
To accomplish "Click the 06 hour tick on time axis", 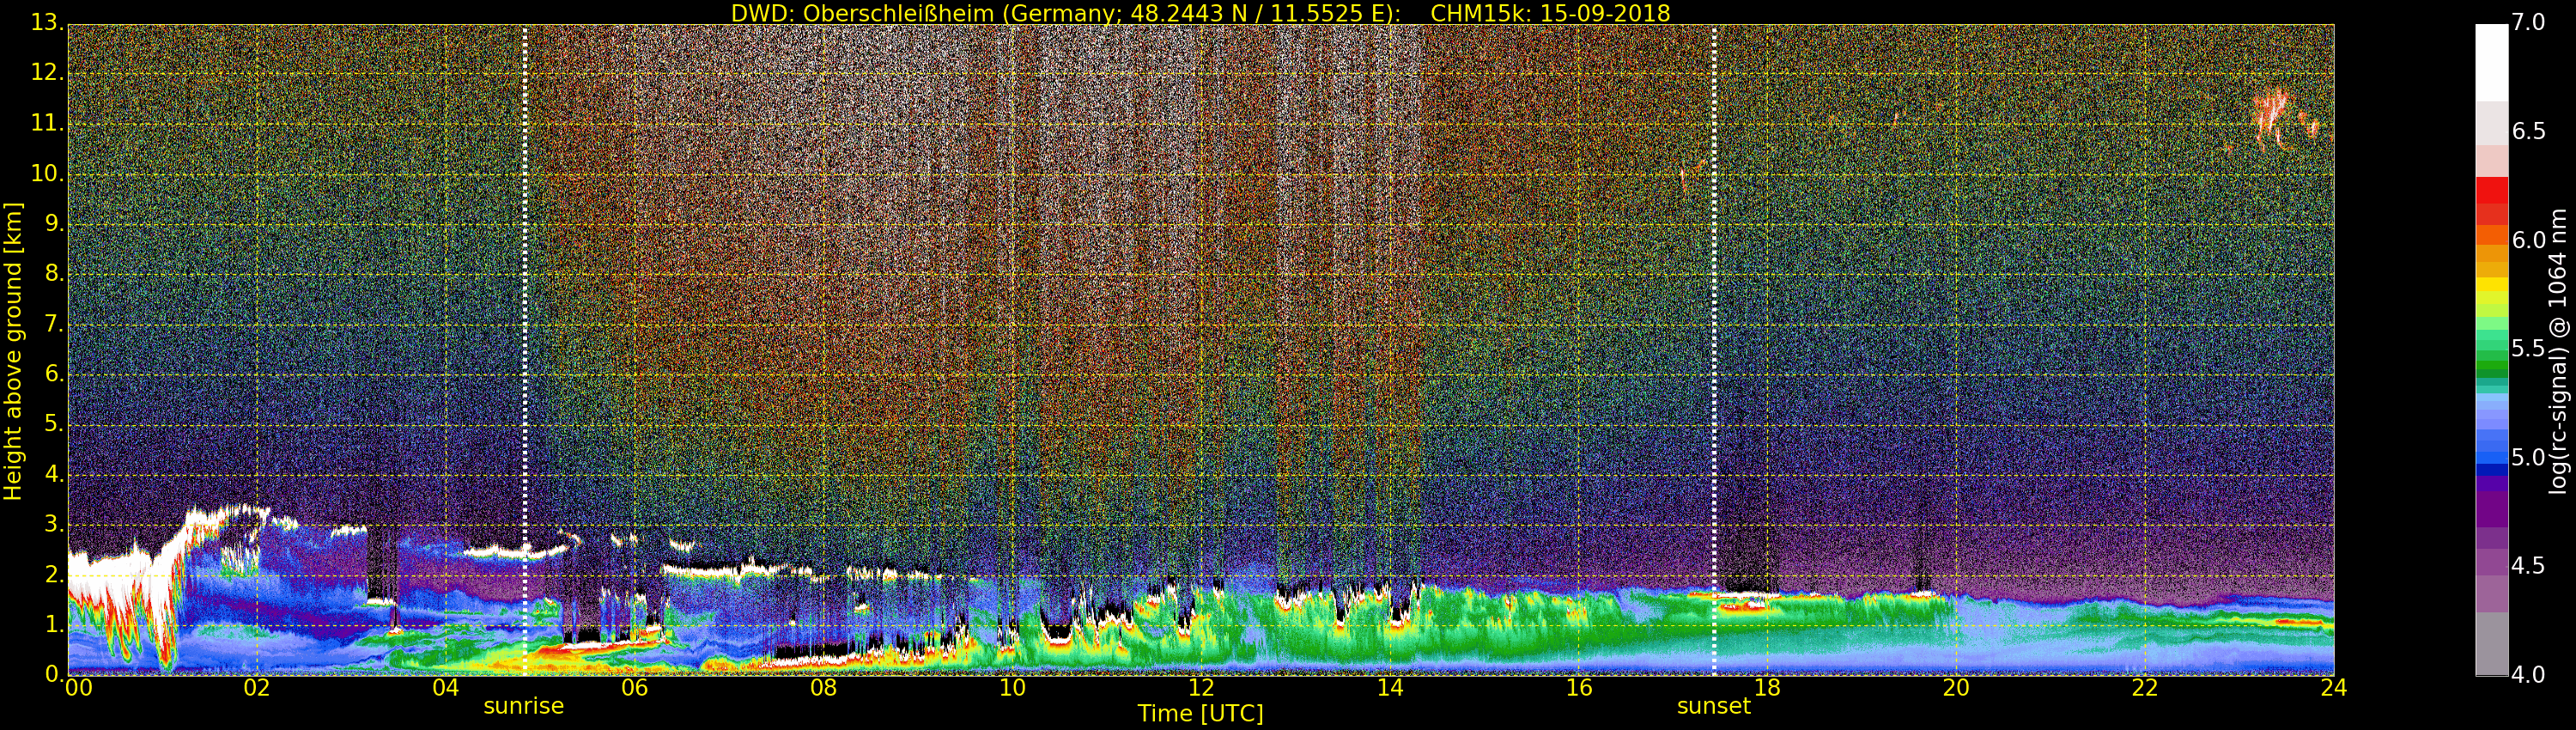I will (634, 688).
